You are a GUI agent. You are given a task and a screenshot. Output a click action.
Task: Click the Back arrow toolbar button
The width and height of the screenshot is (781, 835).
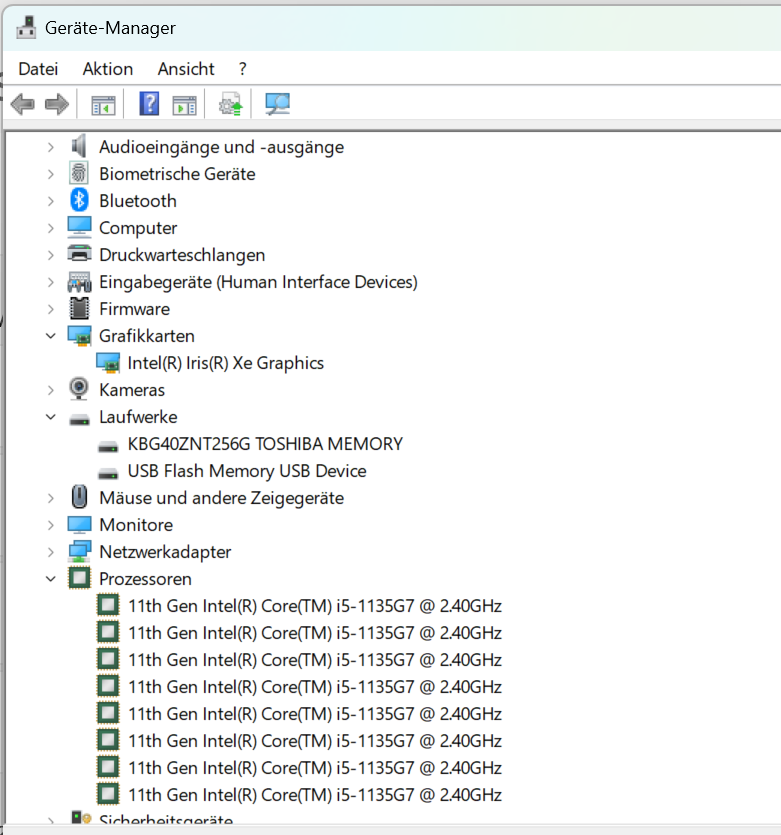pyautogui.click(x=23, y=104)
